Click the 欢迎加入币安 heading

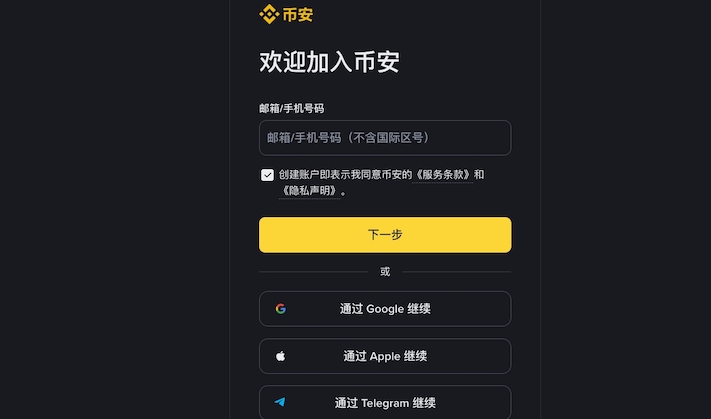tap(329, 62)
